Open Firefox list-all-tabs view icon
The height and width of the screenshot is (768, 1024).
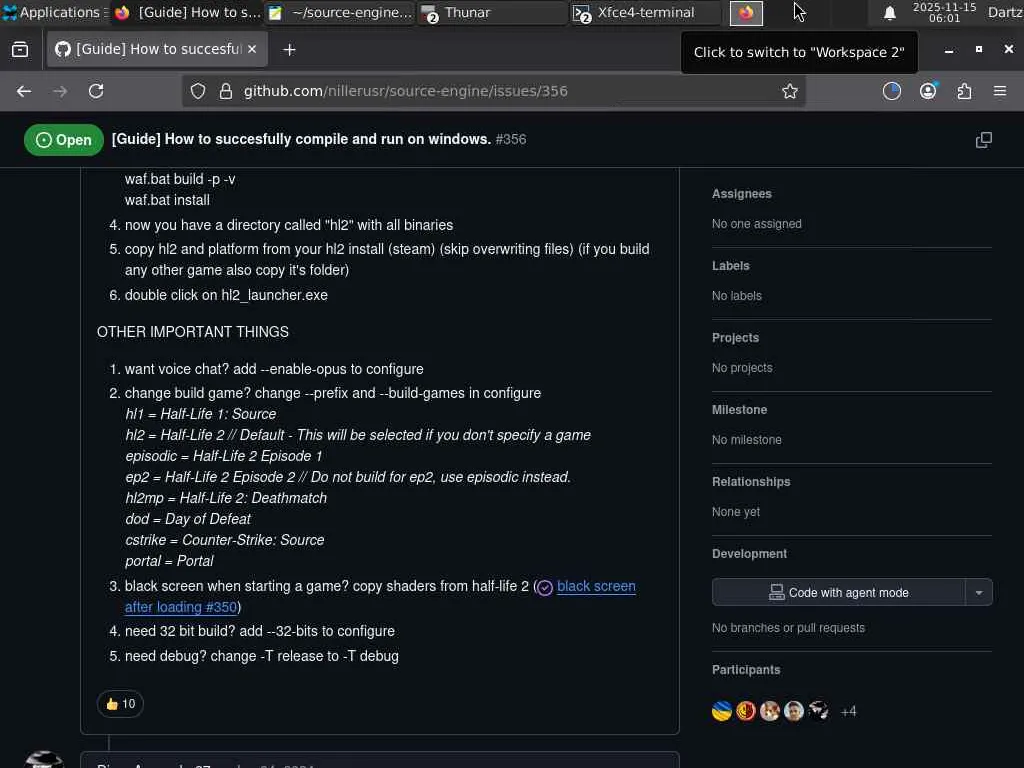(x=20, y=50)
